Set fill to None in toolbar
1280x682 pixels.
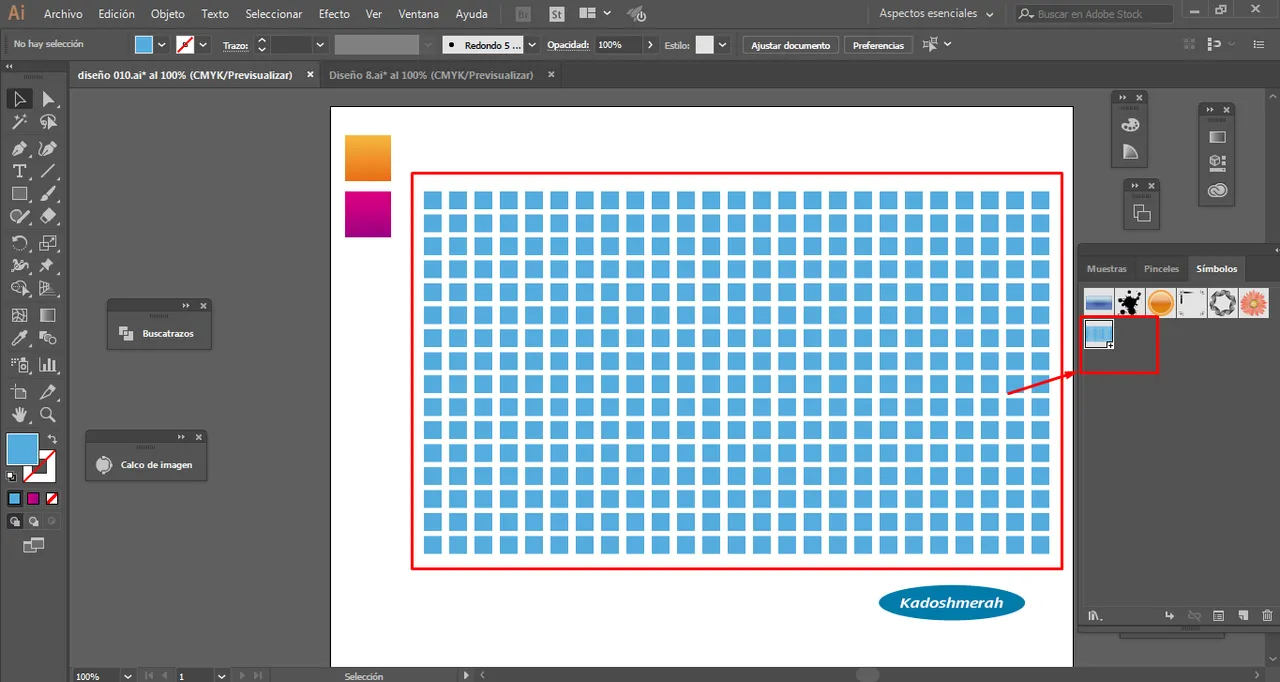tap(52, 498)
